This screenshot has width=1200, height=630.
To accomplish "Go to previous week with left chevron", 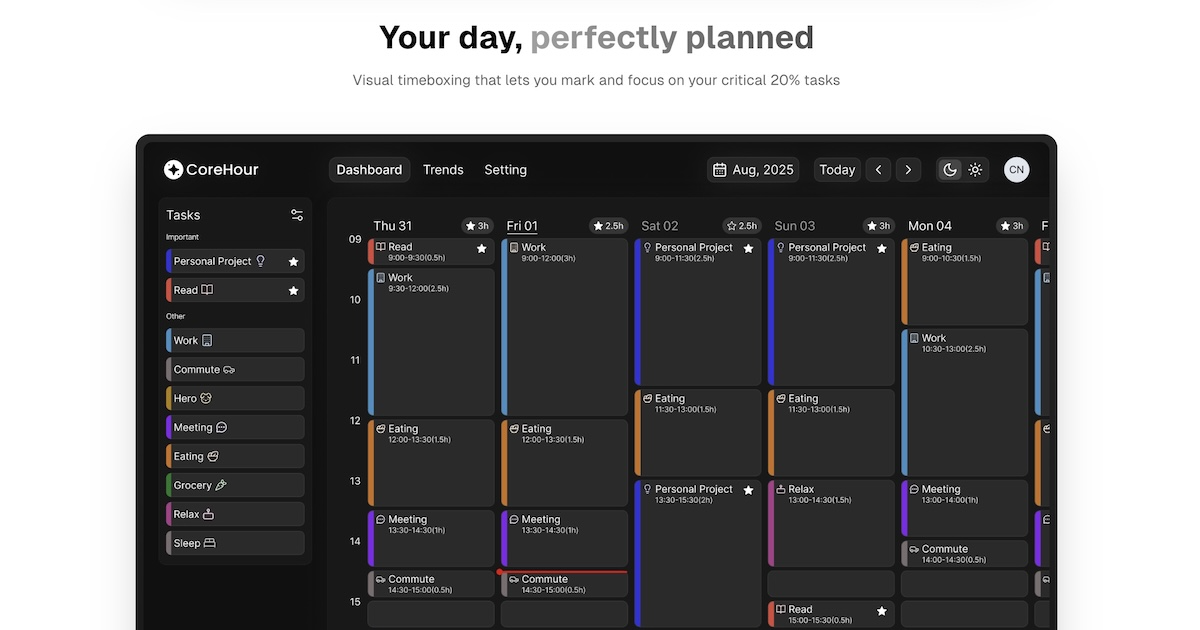I will pos(878,169).
